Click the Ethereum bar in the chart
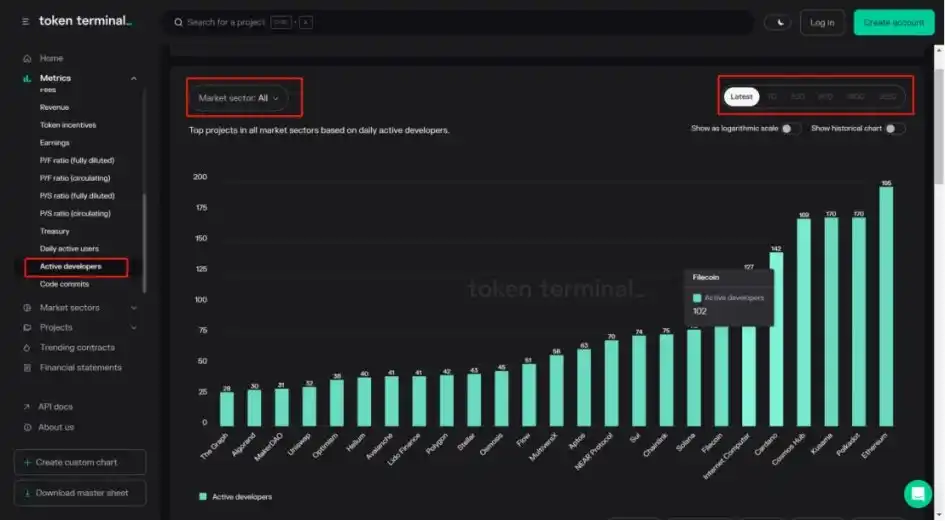945x521 pixels. 886,306
